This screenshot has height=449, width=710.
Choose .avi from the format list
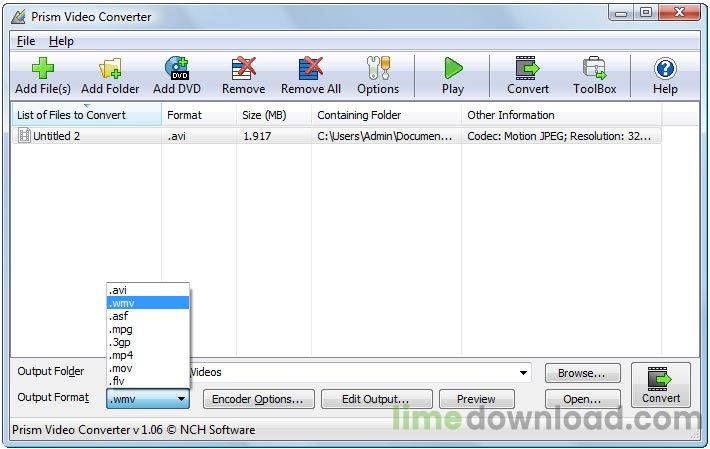click(x=148, y=290)
